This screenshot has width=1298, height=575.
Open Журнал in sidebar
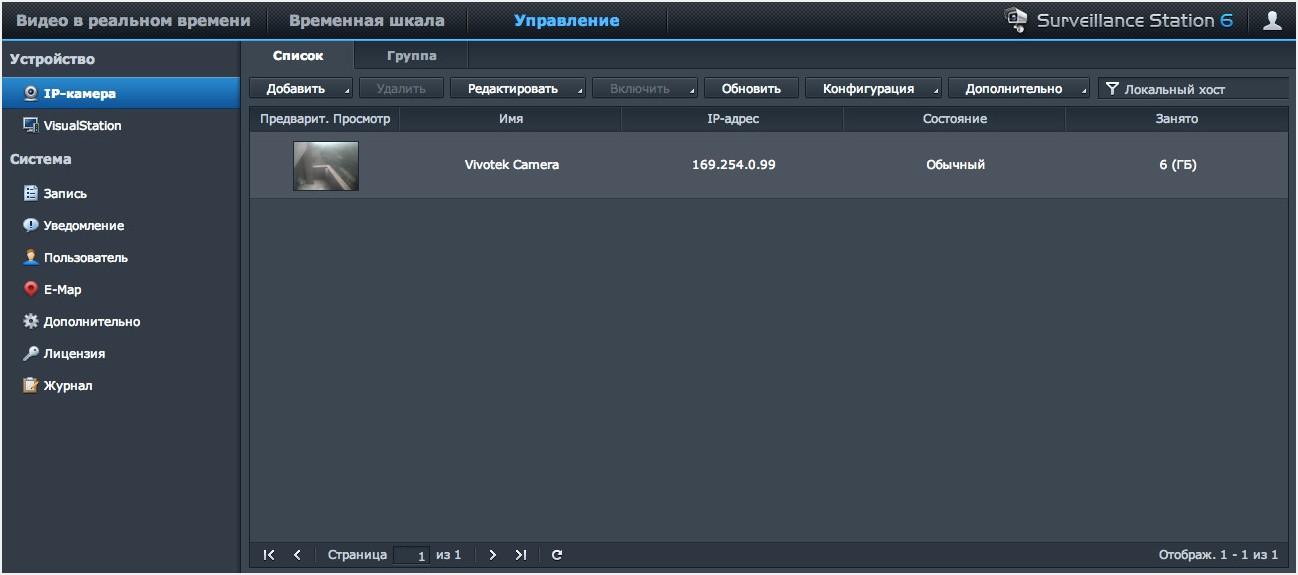120,385
